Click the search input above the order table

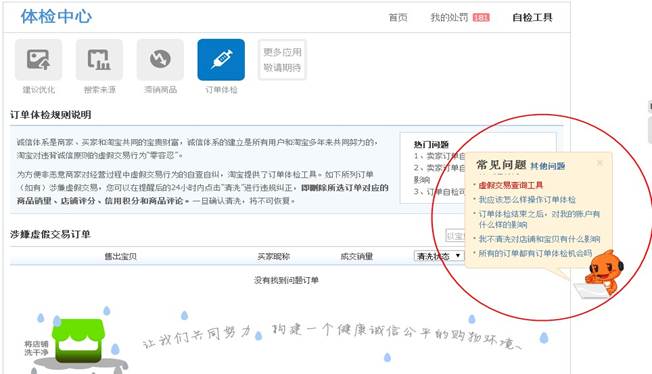click(x=455, y=236)
